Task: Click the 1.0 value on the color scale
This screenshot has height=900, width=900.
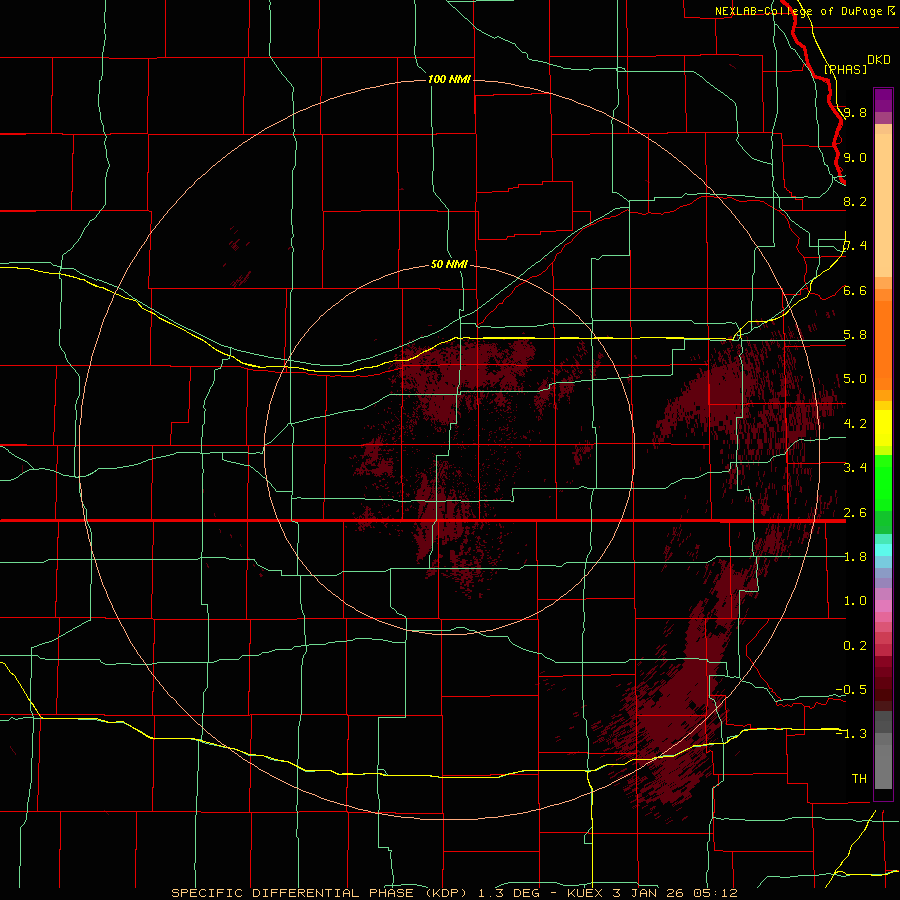Action: point(855,601)
